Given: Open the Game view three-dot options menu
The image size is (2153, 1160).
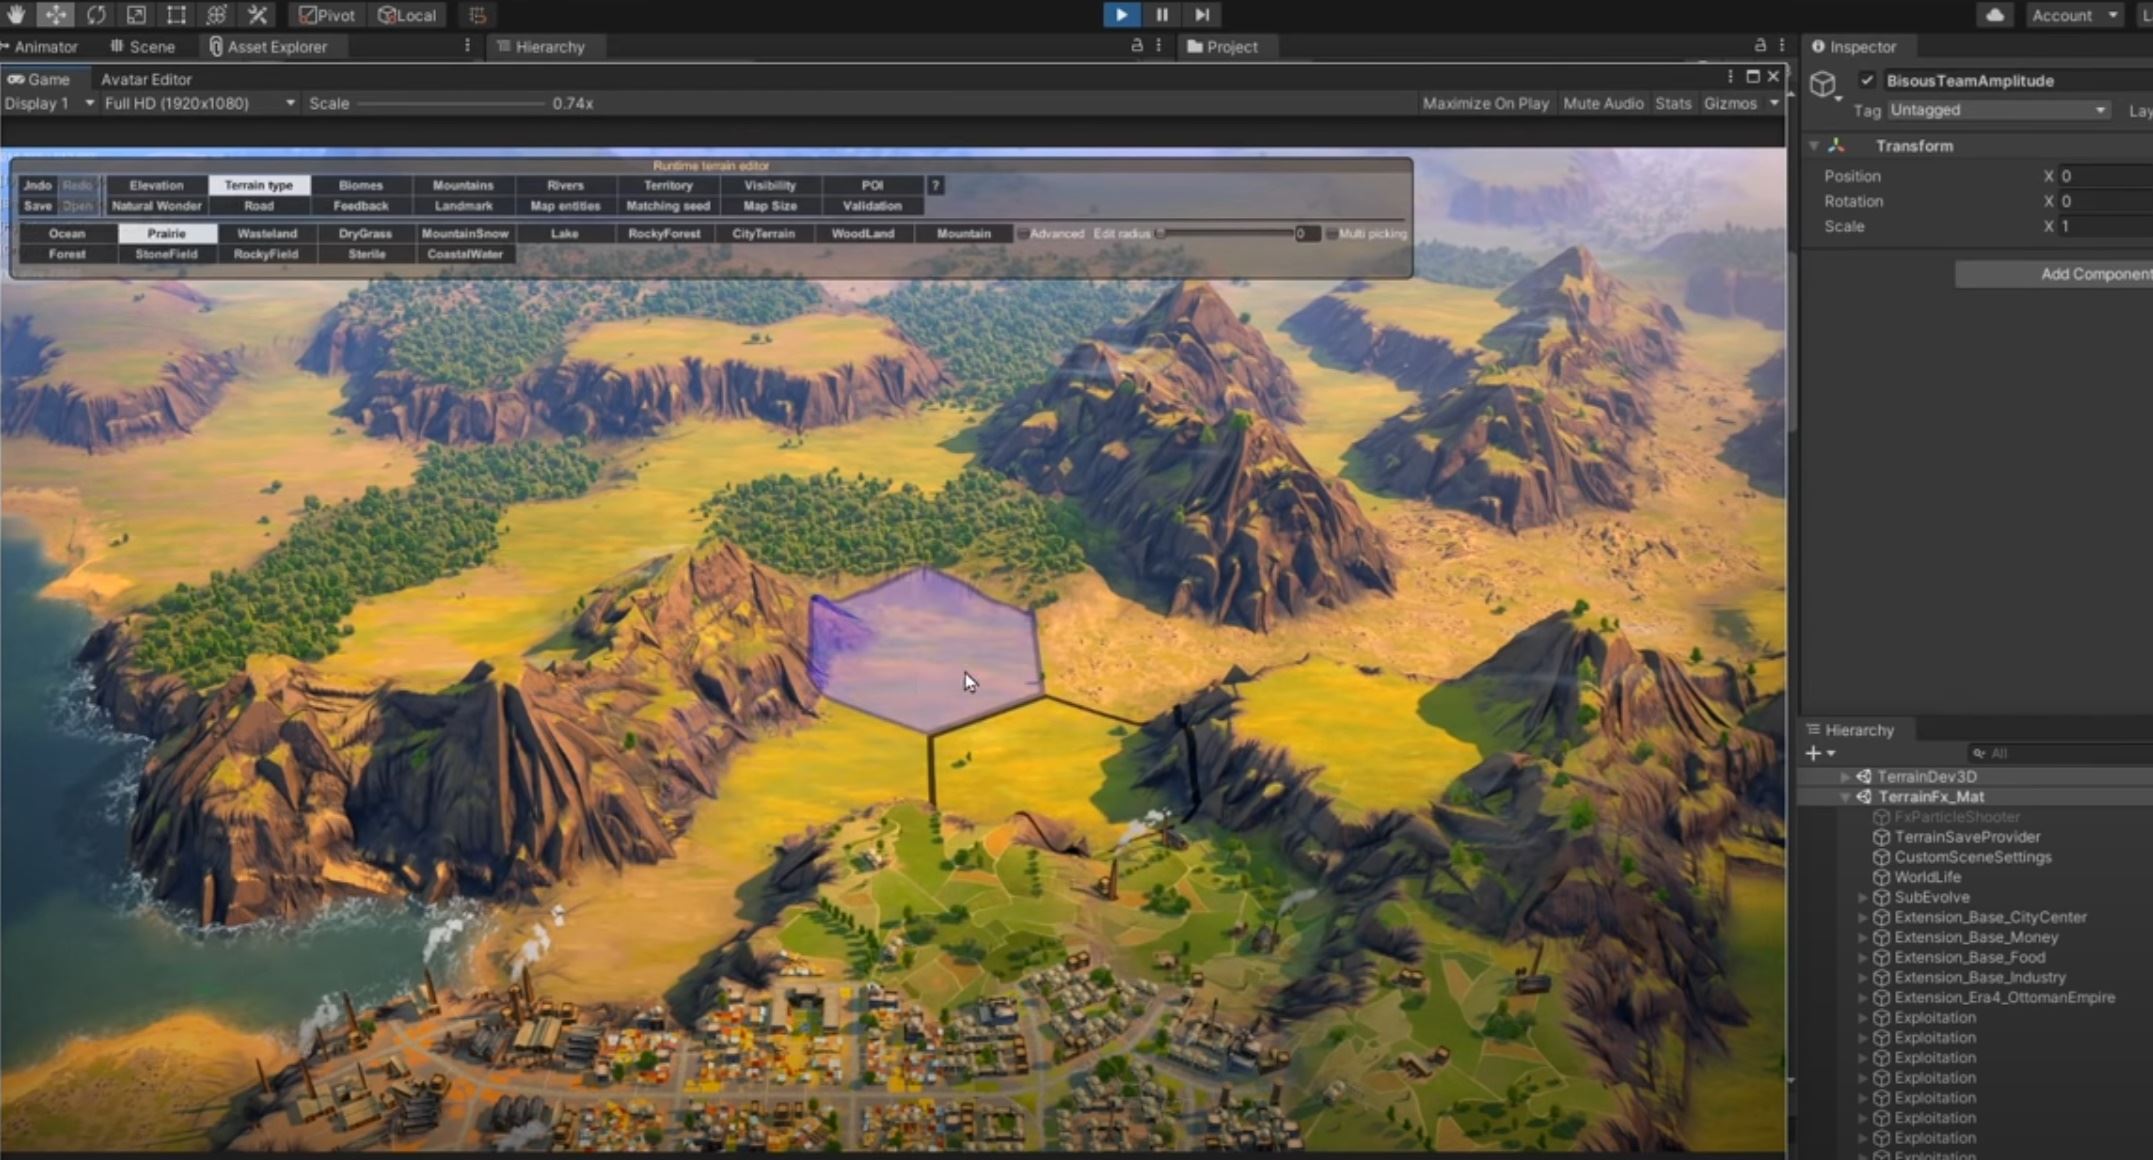Looking at the screenshot, I should click(x=1730, y=77).
